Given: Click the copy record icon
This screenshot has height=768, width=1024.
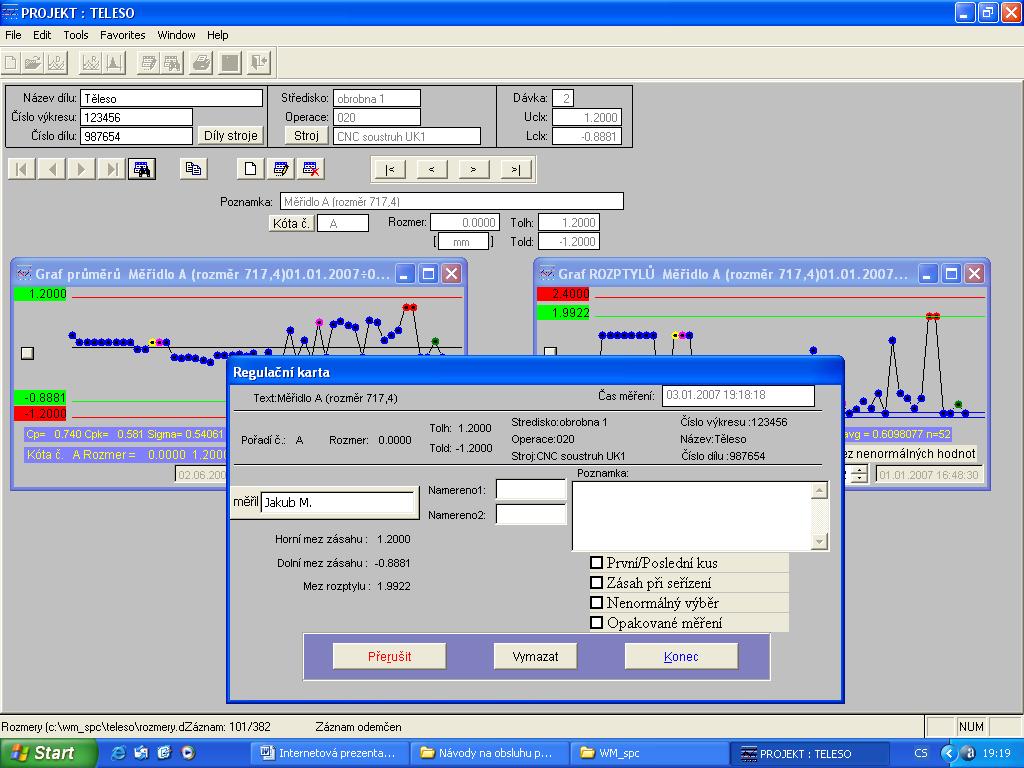Looking at the screenshot, I should point(193,169).
